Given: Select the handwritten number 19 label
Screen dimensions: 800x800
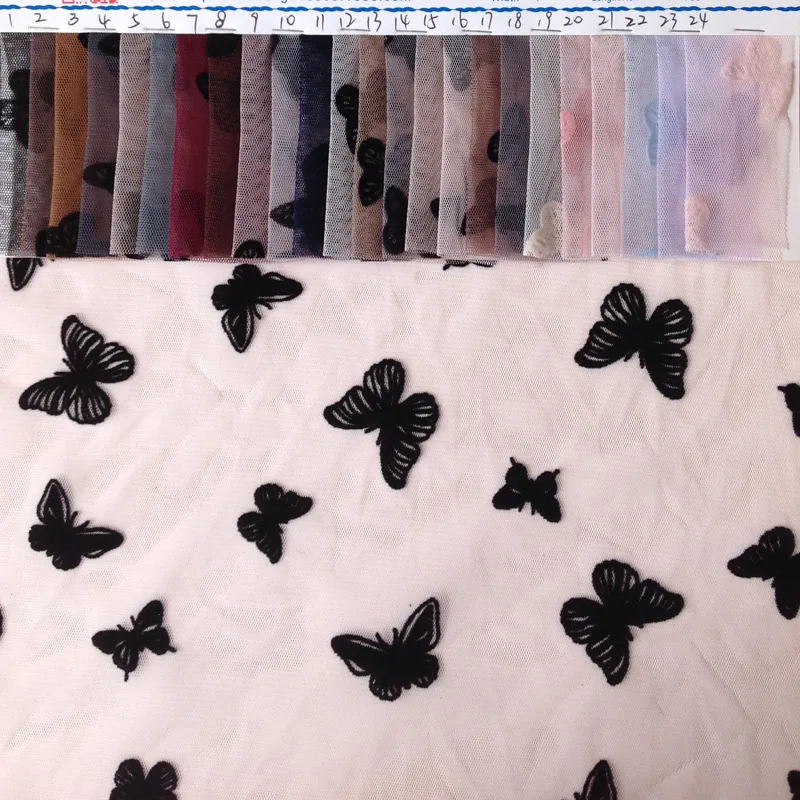Looking at the screenshot, I should (x=545, y=21).
